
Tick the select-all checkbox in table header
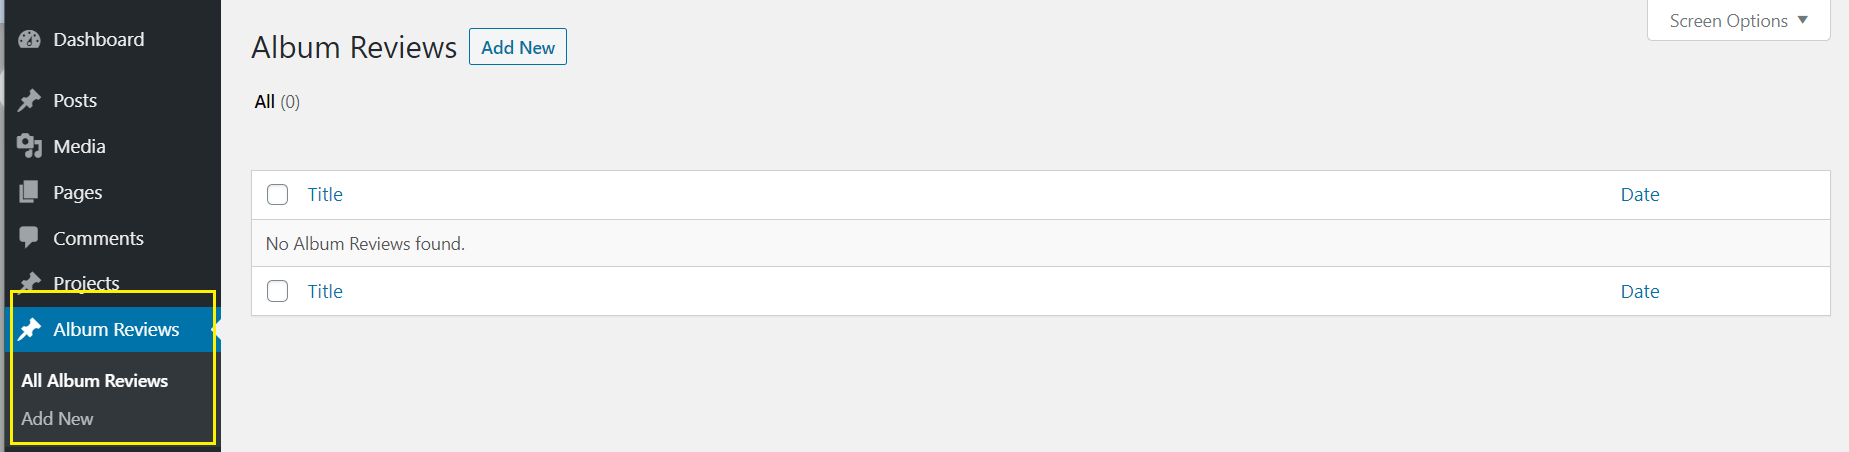point(278,194)
